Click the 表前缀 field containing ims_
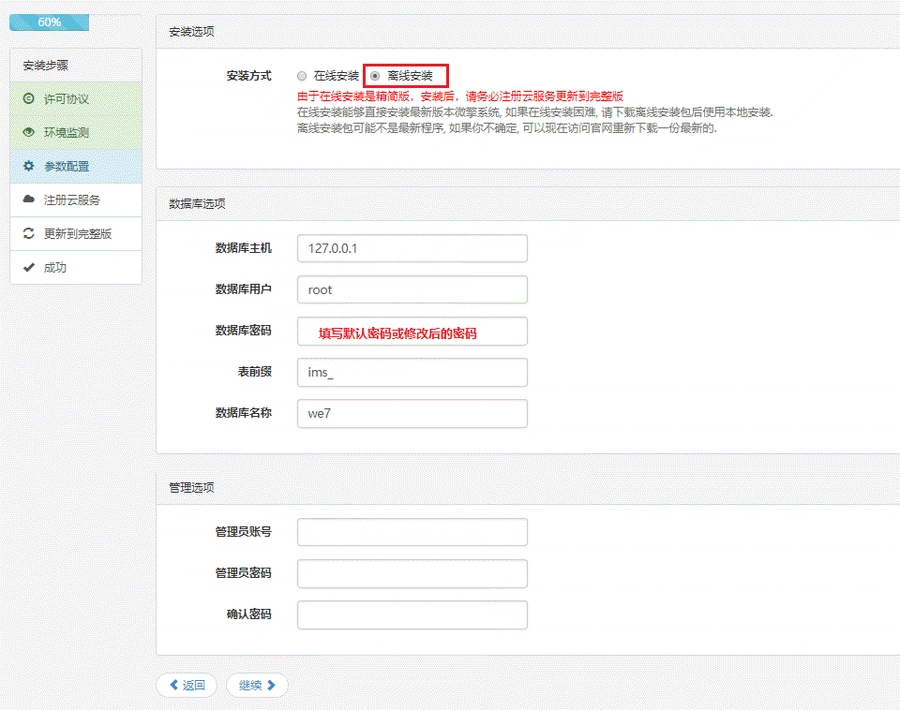 coord(412,372)
